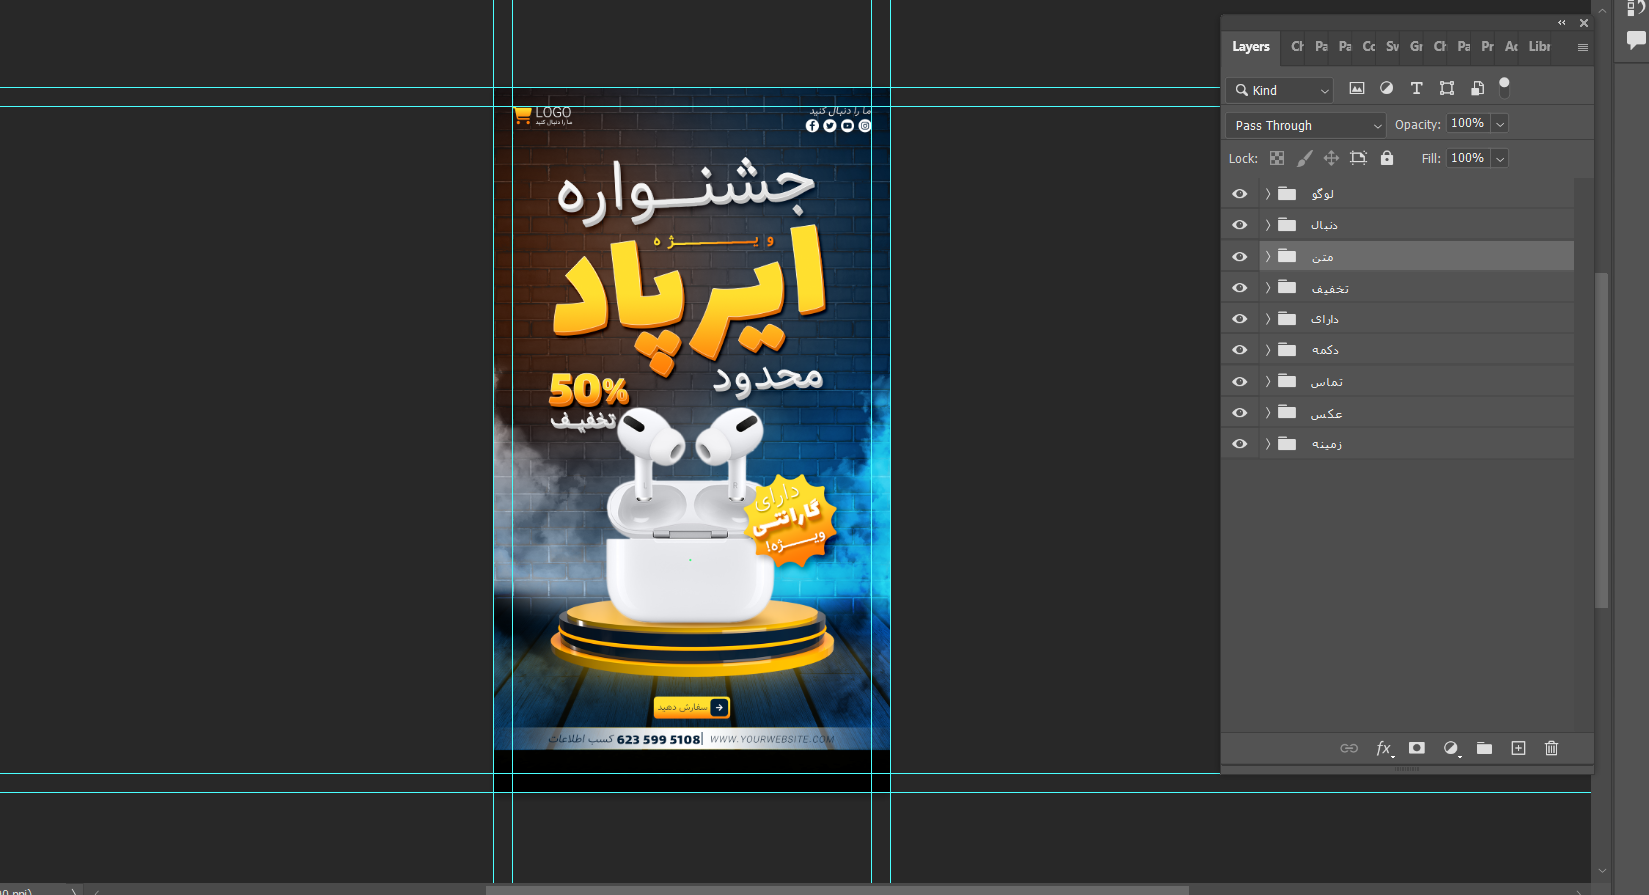Open the Pass Through blend mode dropdown

pos(1306,125)
